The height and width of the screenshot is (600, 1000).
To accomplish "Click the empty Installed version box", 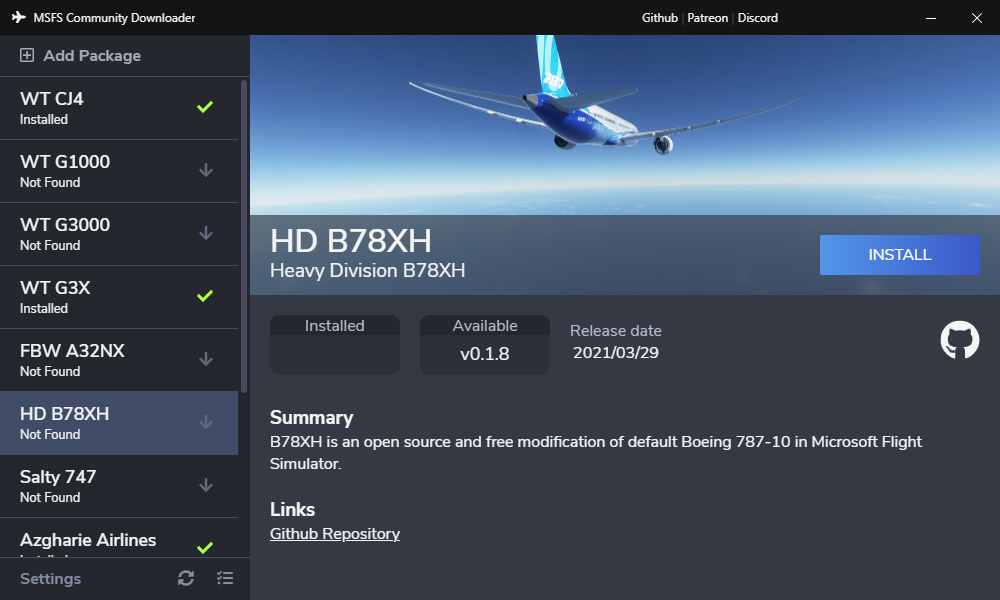I will [335, 344].
